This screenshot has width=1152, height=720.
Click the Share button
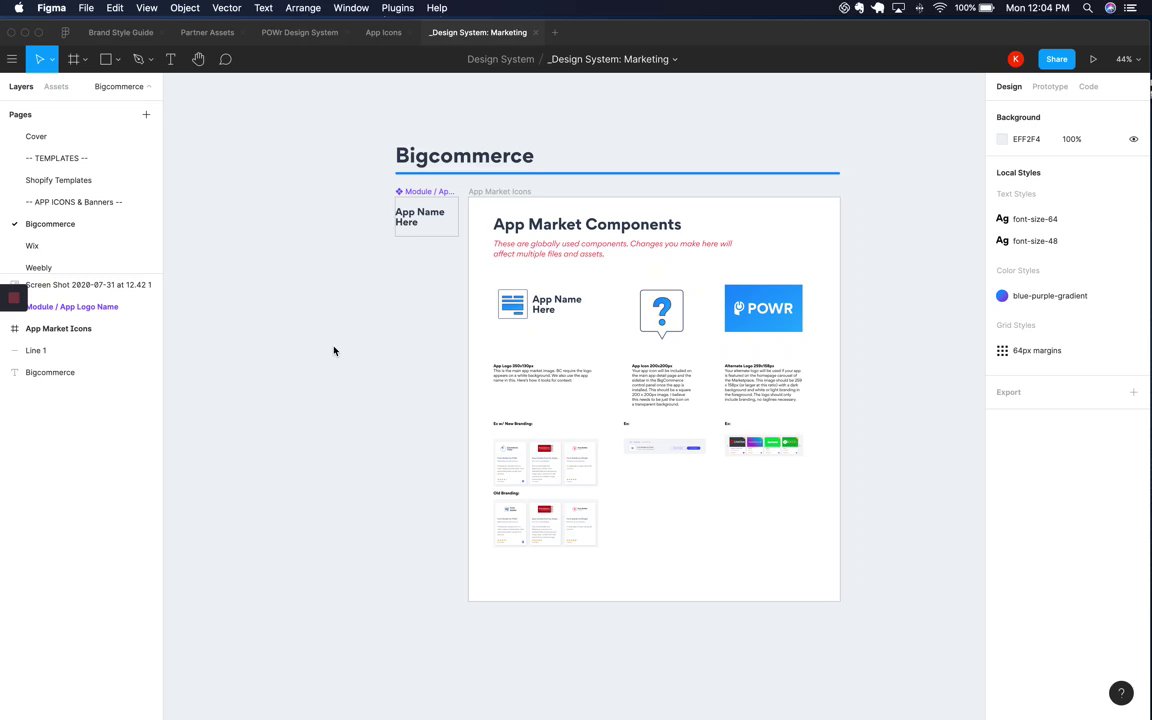[x=1056, y=60]
